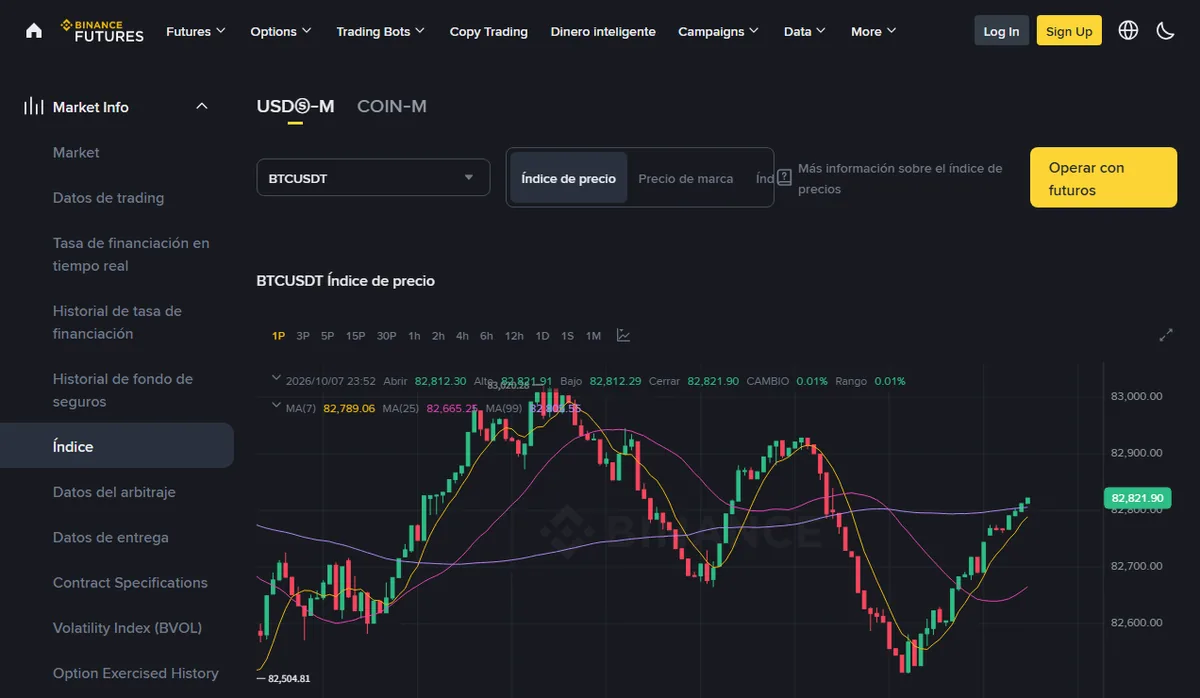Select the Precio de marca tab

click(686, 178)
